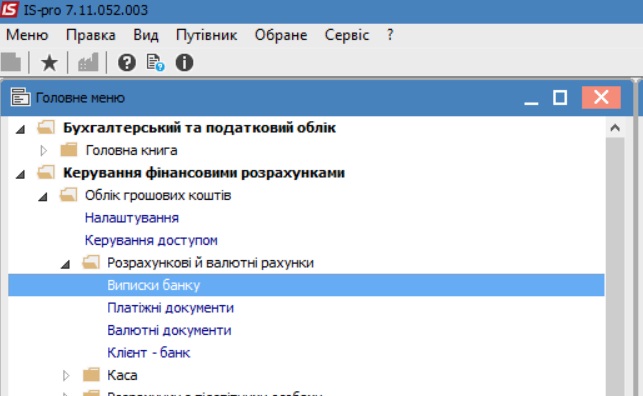Open the Налаштування item

(x=132, y=218)
